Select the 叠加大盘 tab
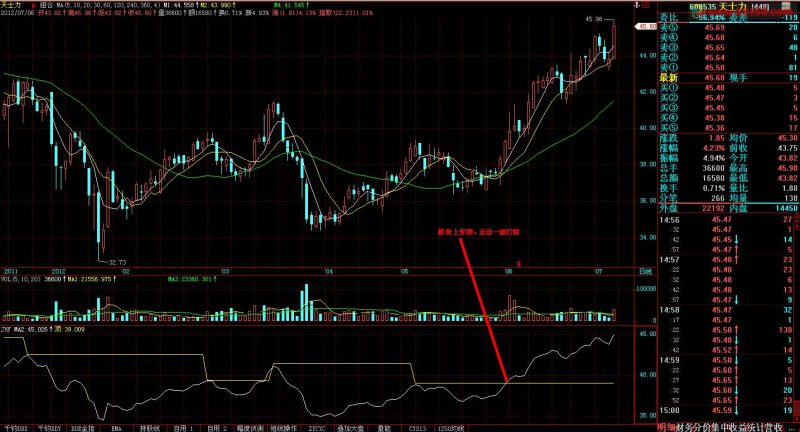This screenshot has height=432, width=800. (x=351, y=428)
